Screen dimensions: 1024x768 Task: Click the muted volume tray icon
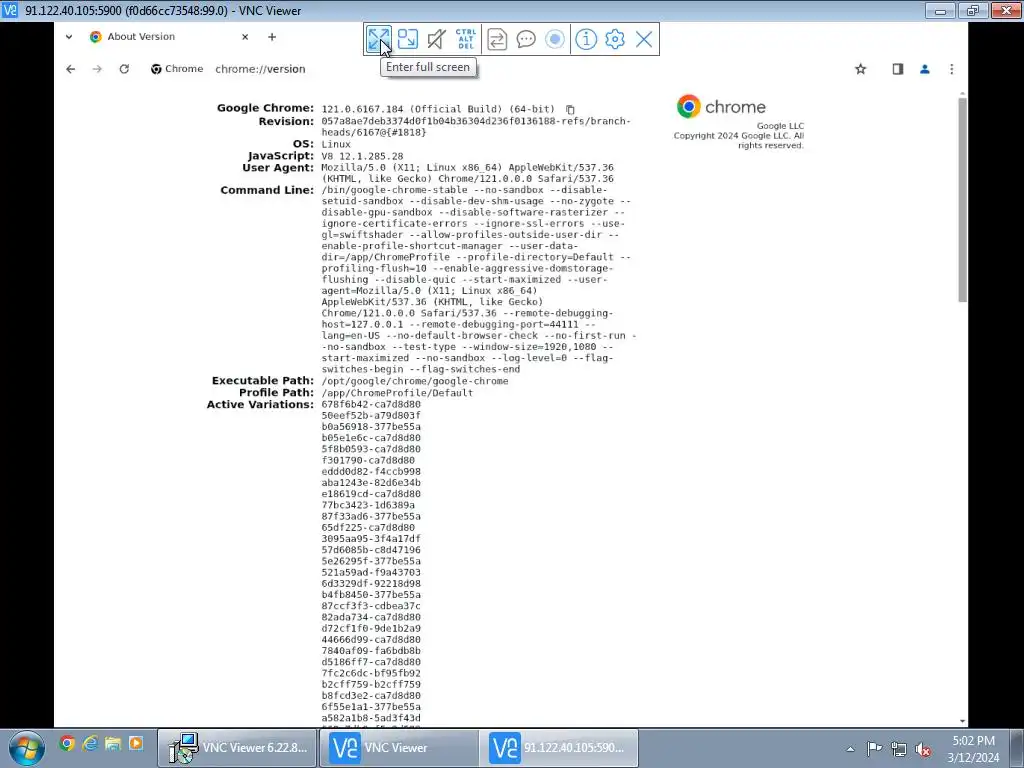point(923,749)
